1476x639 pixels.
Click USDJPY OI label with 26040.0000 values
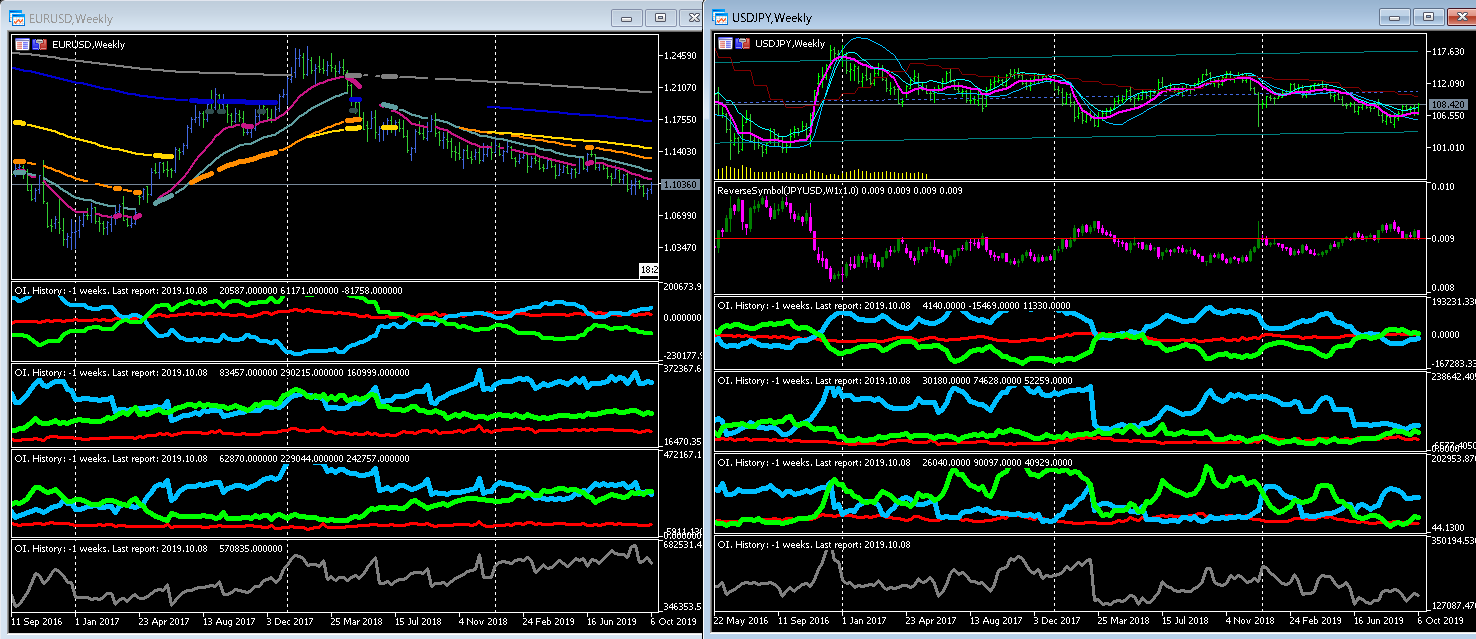coord(895,463)
